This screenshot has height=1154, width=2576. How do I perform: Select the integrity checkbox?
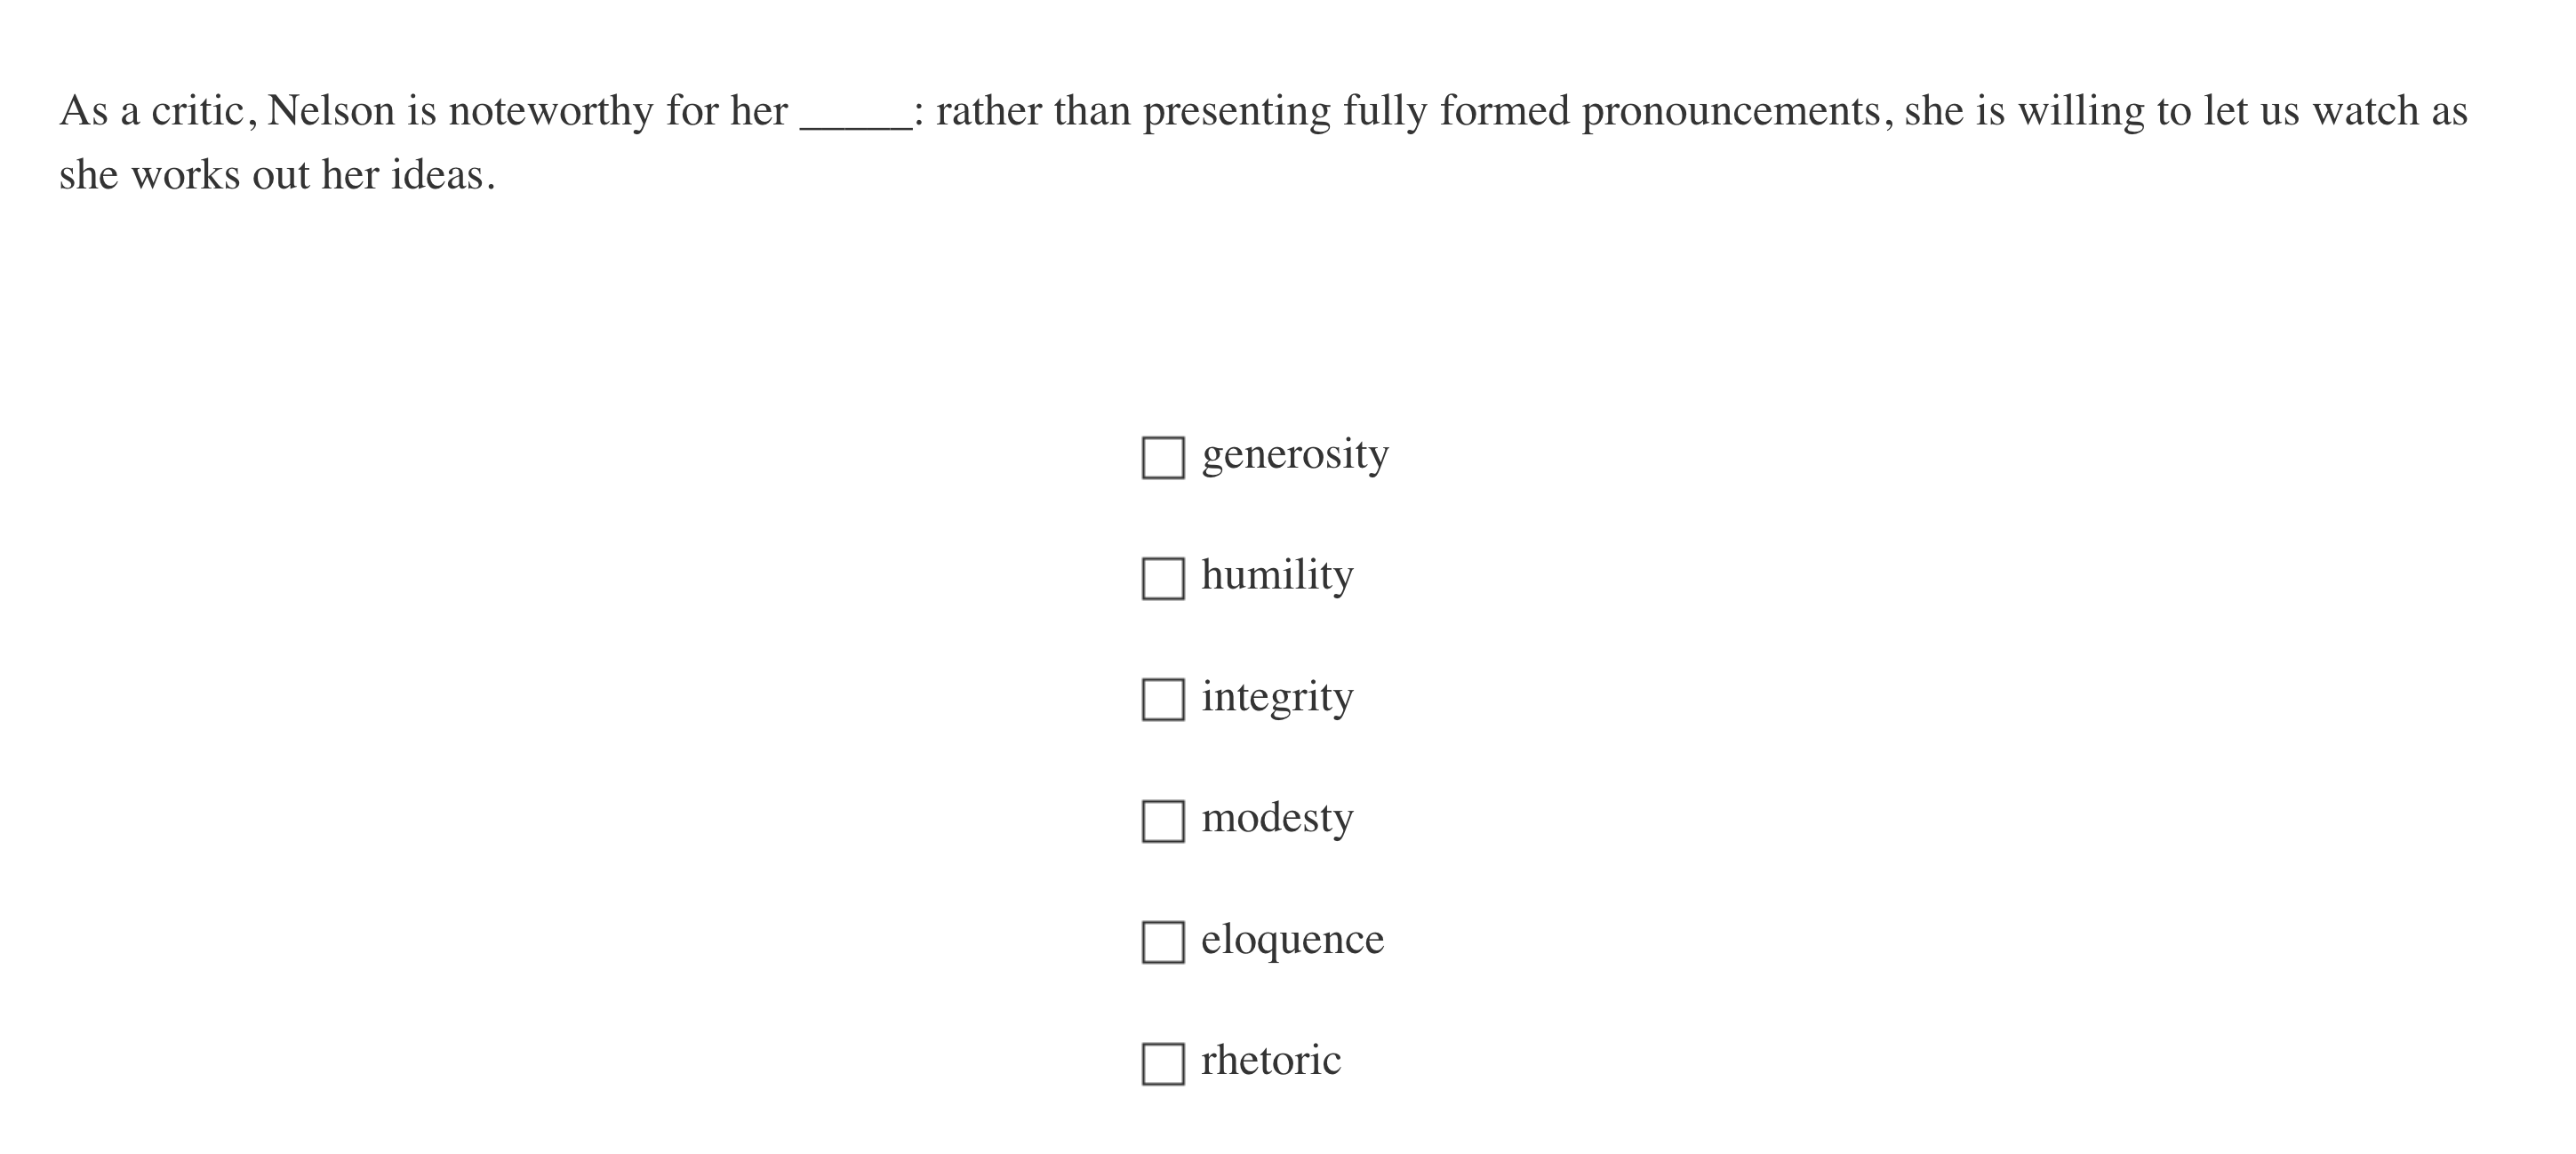[1162, 699]
